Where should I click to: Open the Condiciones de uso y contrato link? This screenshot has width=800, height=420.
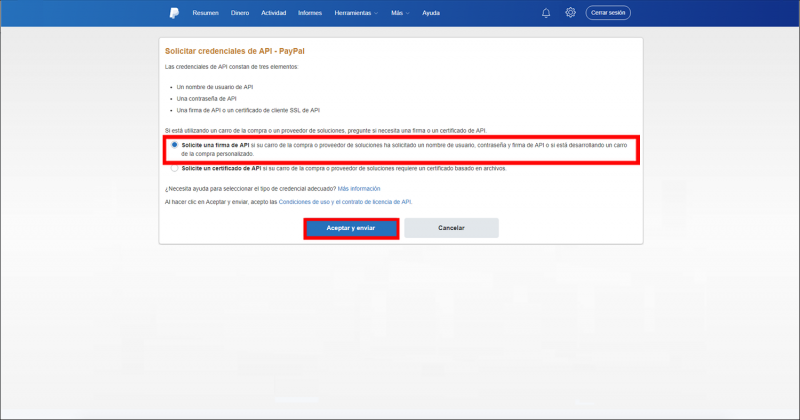click(x=345, y=202)
